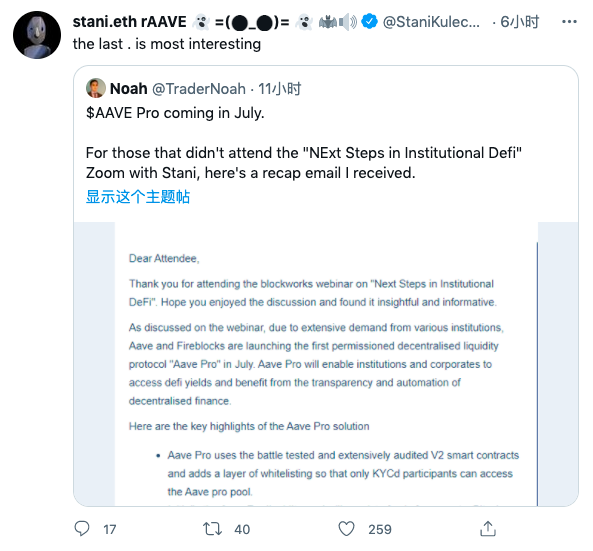The height and width of the screenshot is (551, 593).
Task: Click the 6小时 timestamp
Action: [x=520, y=22]
